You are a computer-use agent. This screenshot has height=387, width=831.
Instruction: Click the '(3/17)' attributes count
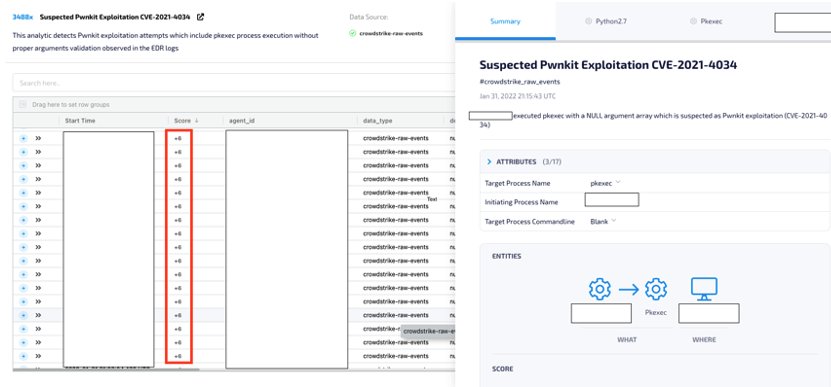[x=551, y=162]
